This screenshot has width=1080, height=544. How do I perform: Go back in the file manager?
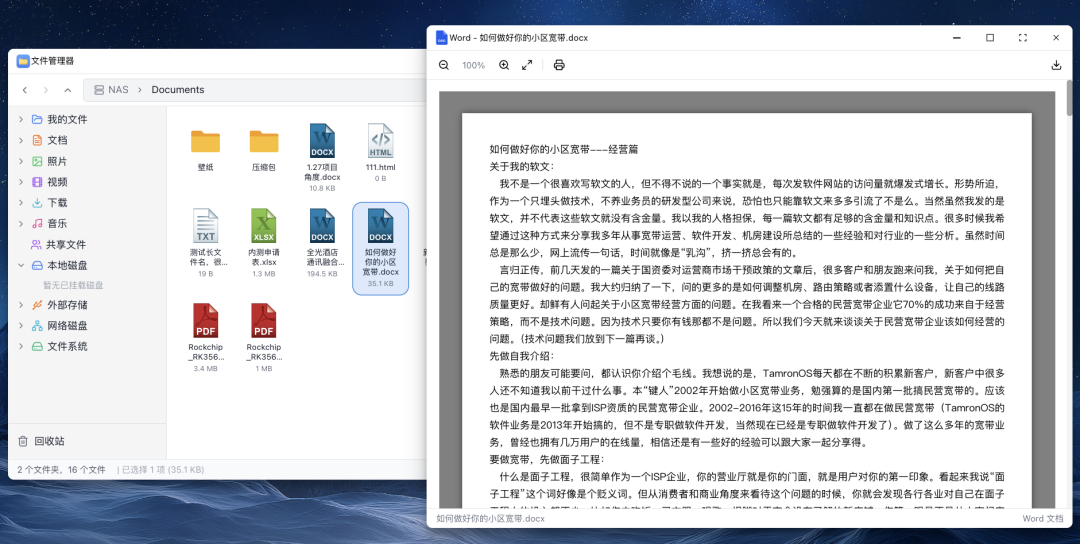coord(25,90)
